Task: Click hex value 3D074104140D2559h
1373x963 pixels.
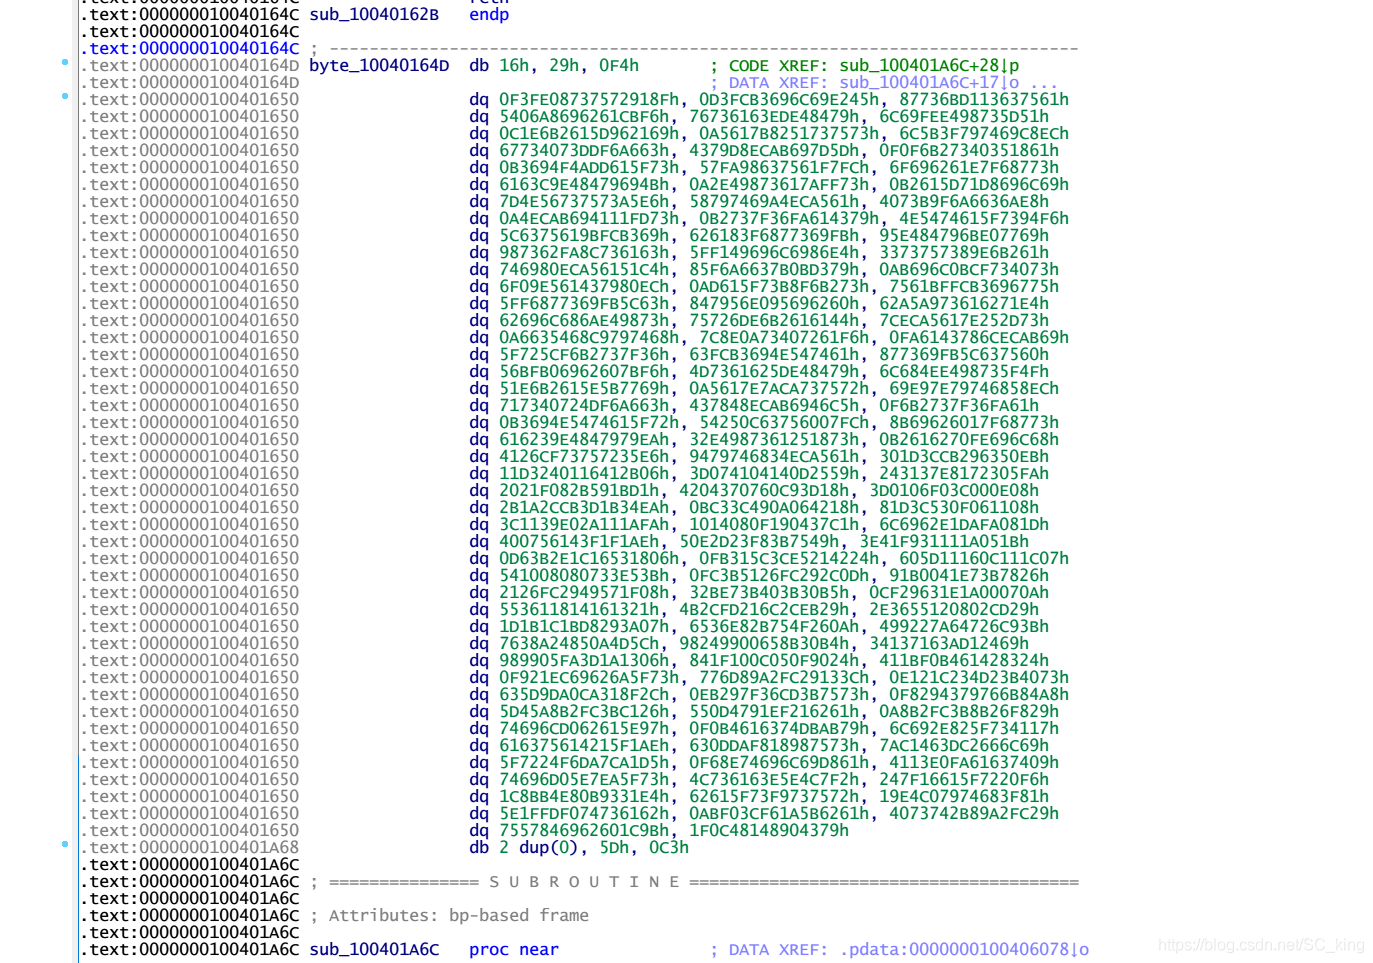Action: coord(774,473)
